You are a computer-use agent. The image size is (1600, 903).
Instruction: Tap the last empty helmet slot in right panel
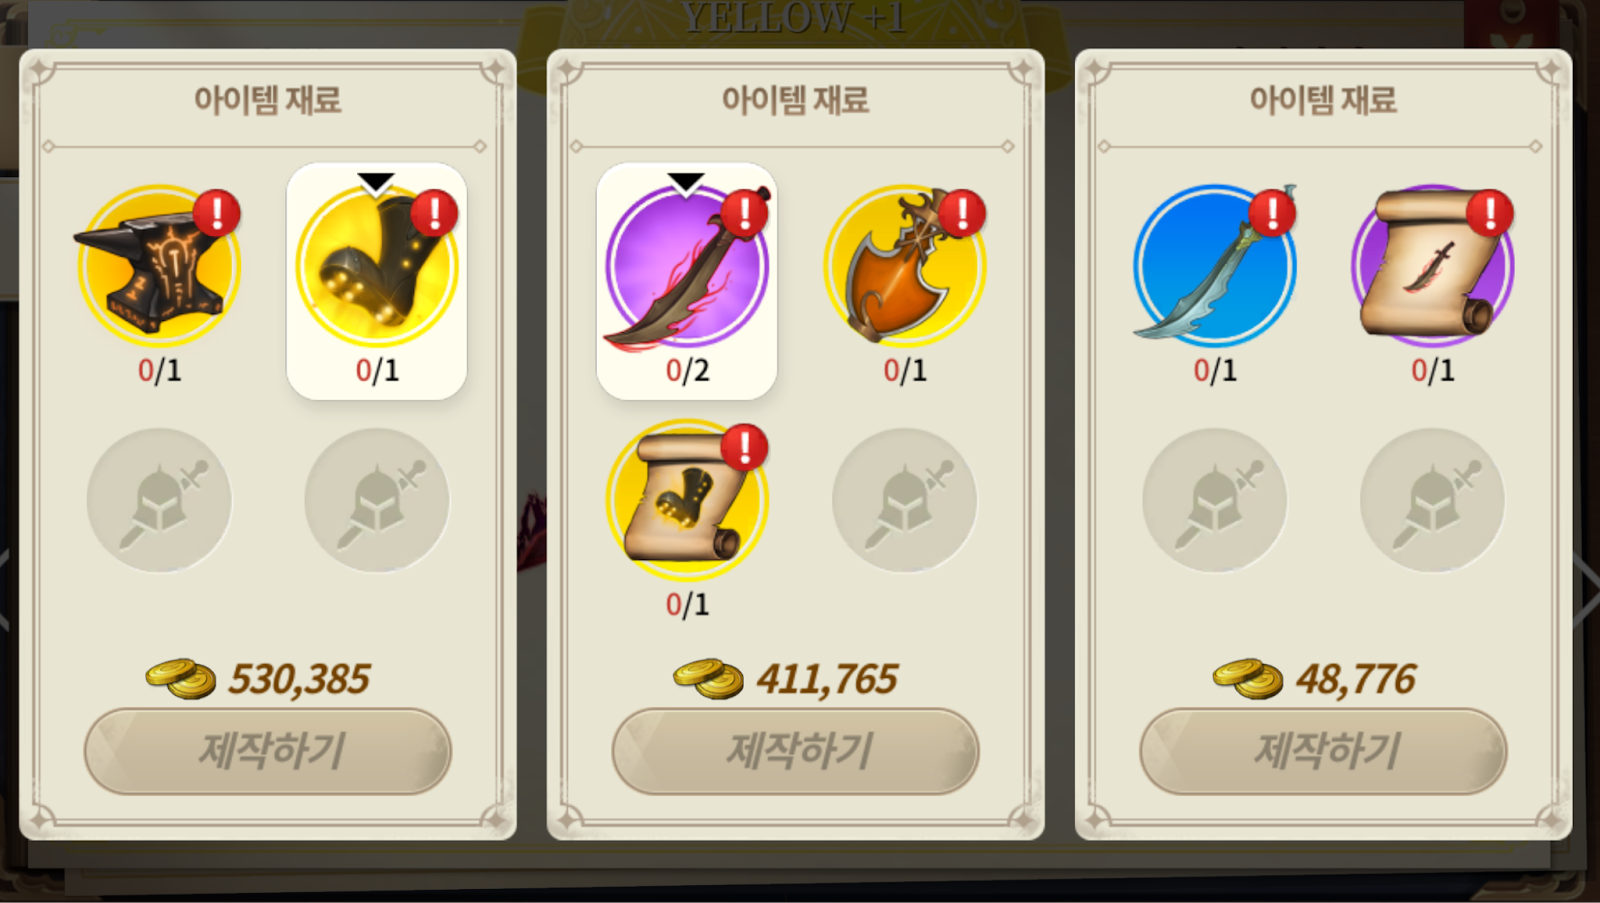point(1433,500)
